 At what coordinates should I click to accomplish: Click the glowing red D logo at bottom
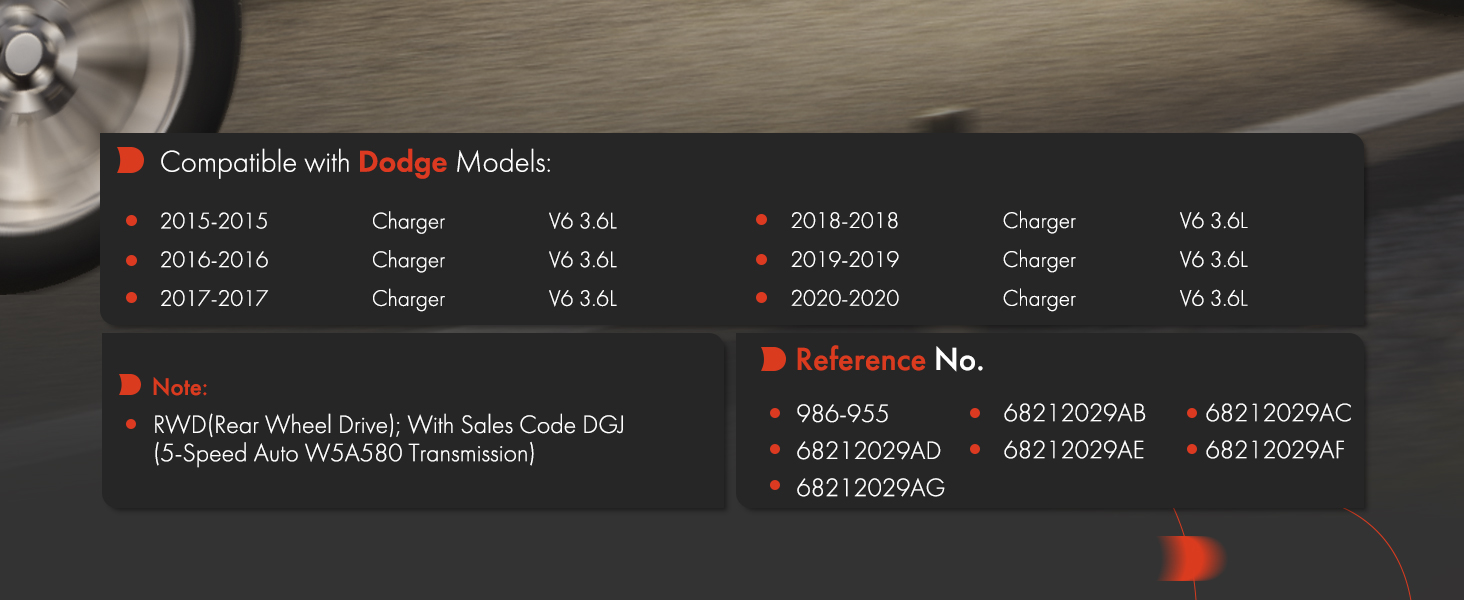(1191, 558)
